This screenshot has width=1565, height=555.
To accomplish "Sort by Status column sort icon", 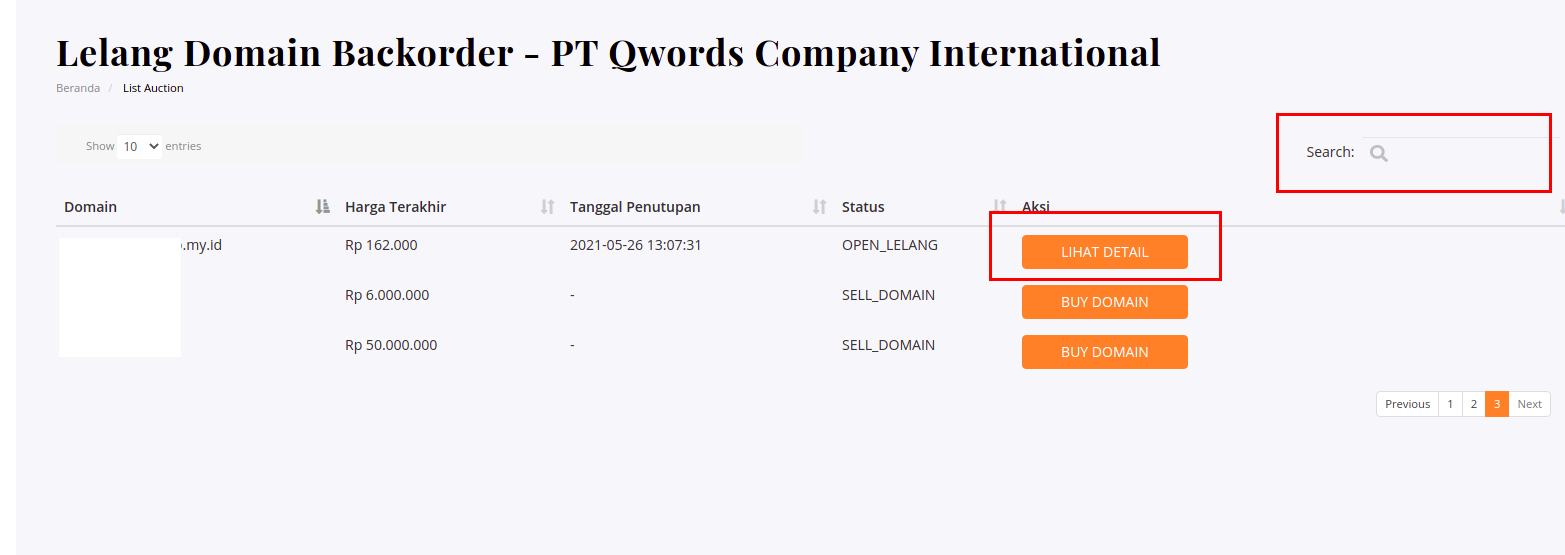I will [x=998, y=207].
